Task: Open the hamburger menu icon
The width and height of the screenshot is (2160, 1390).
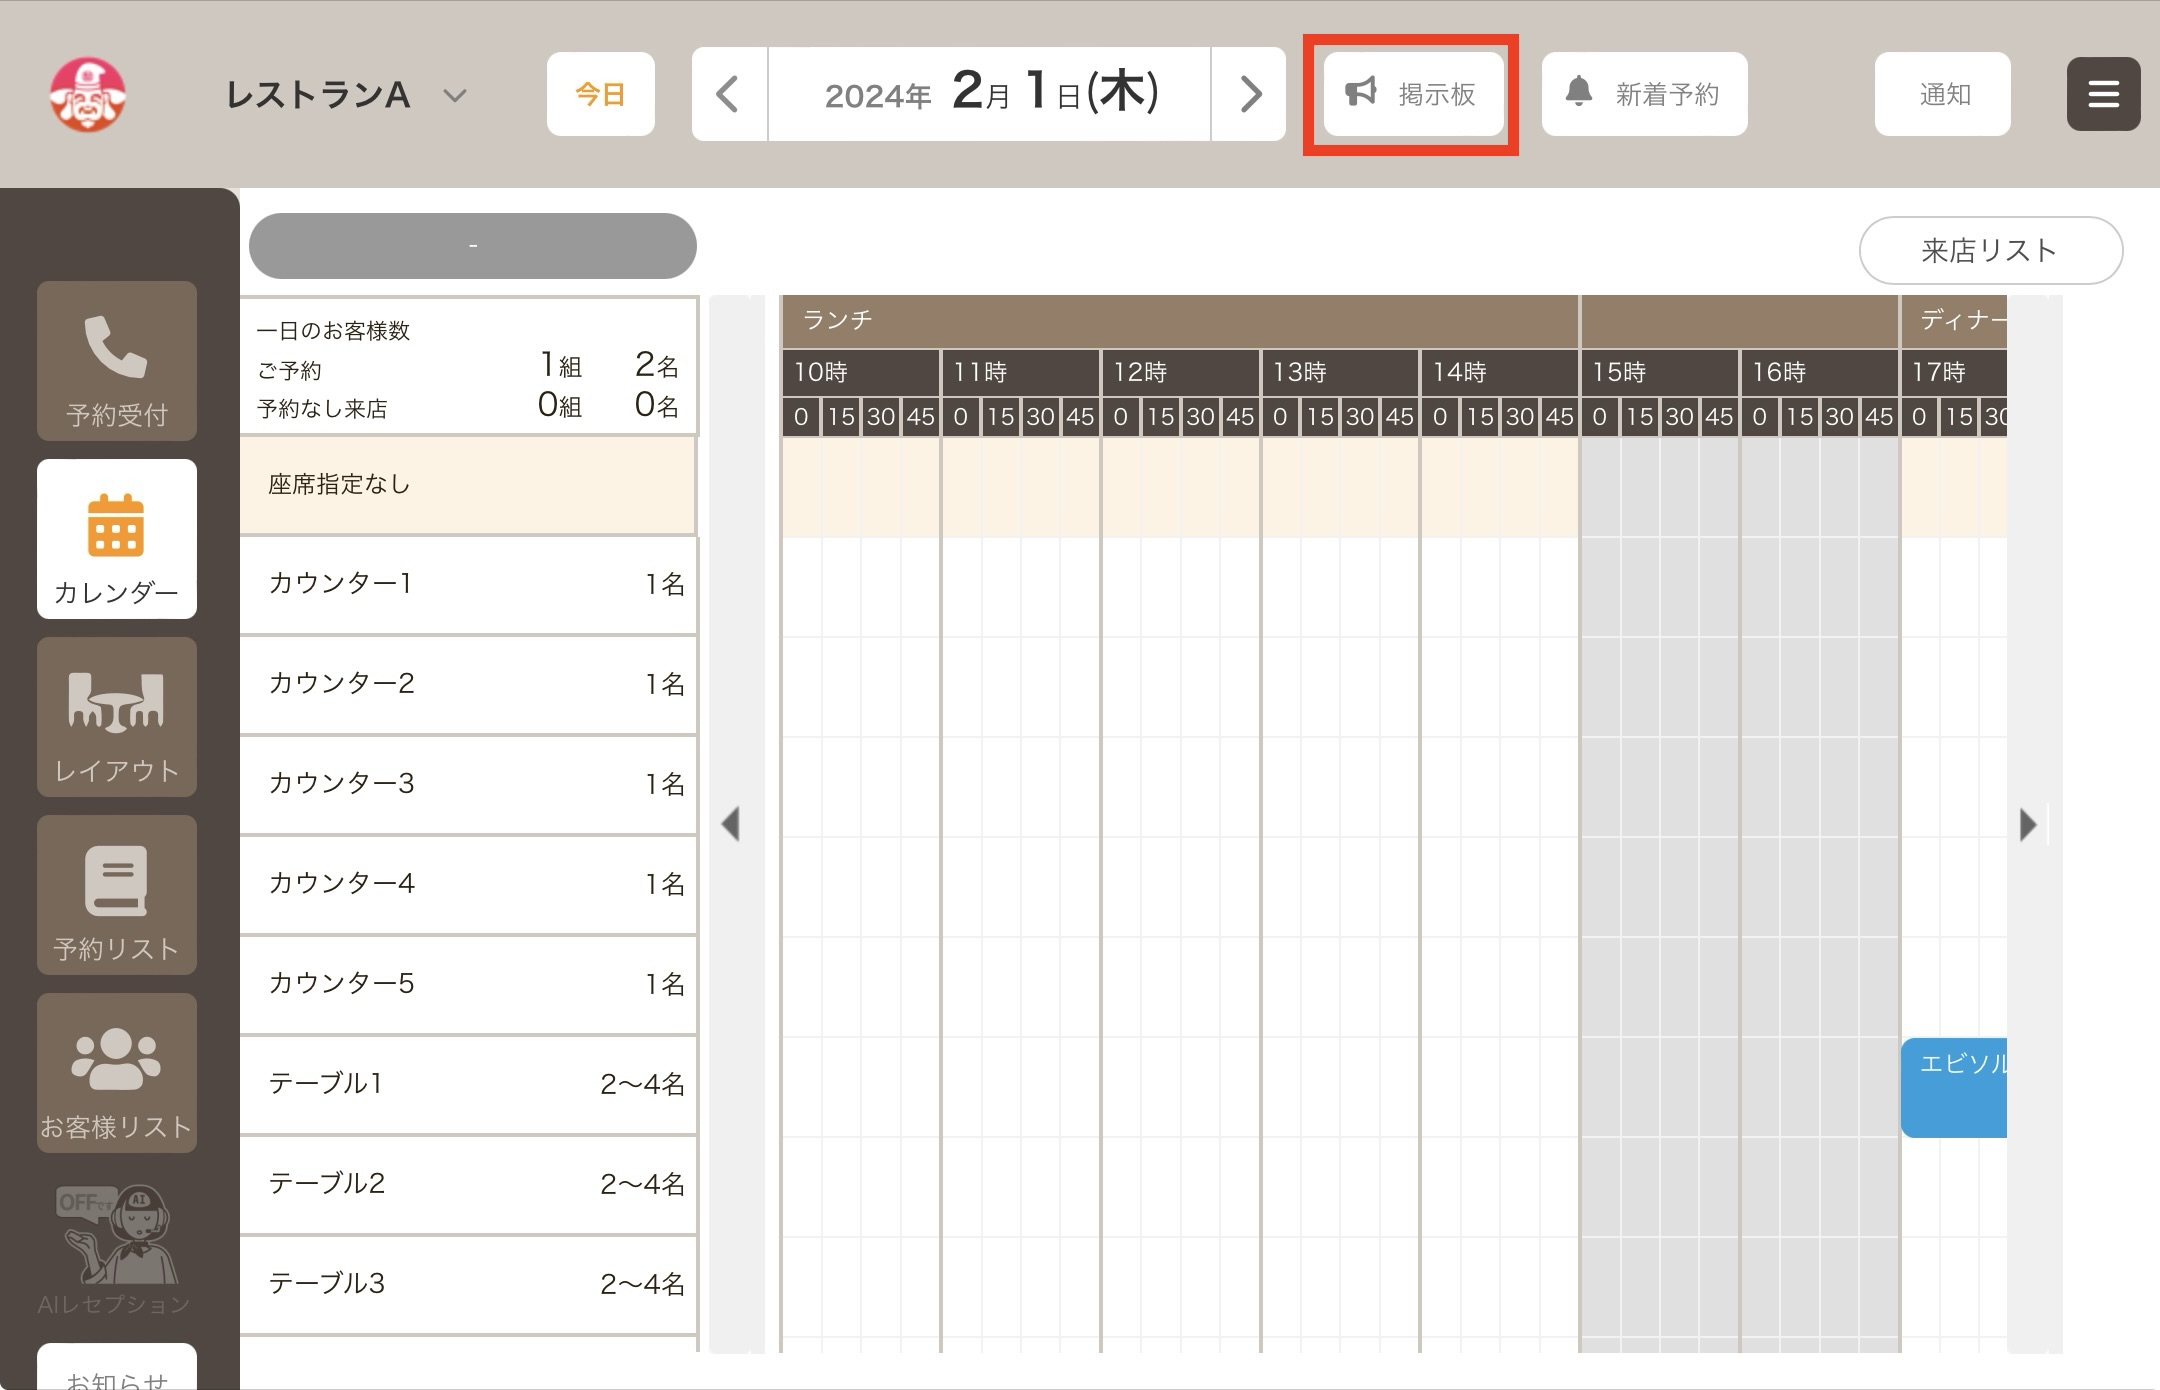Action: click(2103, 94)
